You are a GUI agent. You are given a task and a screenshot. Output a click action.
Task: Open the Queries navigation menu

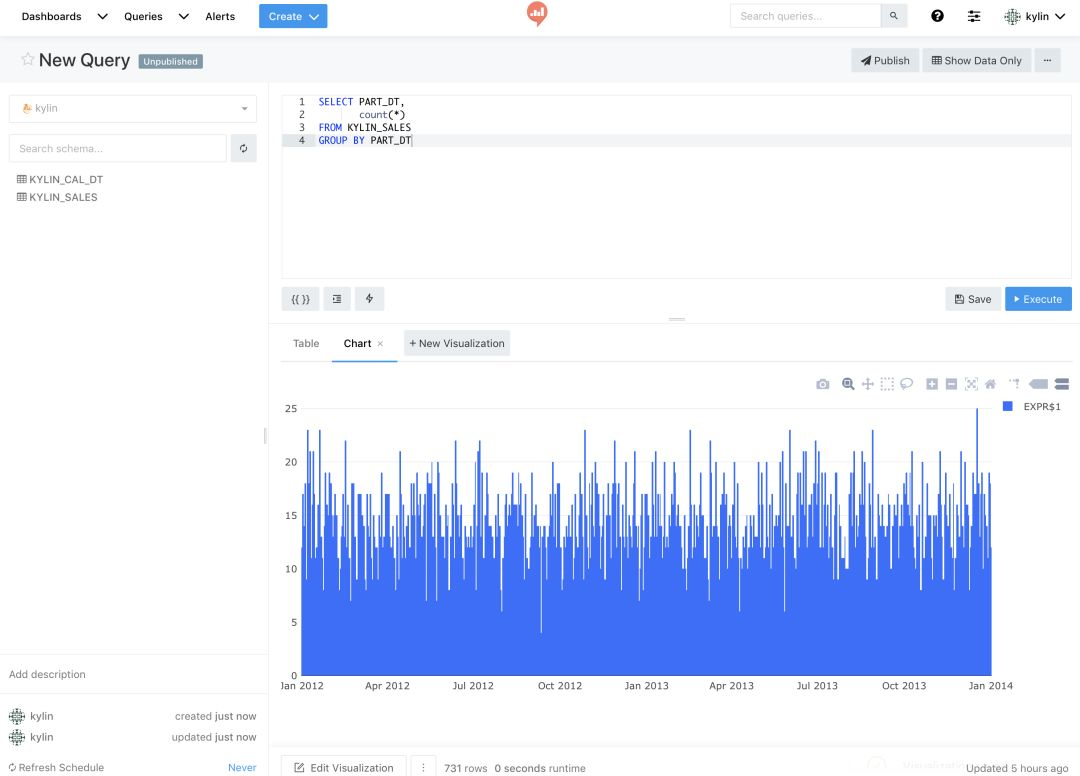click(x=142, y=16)
